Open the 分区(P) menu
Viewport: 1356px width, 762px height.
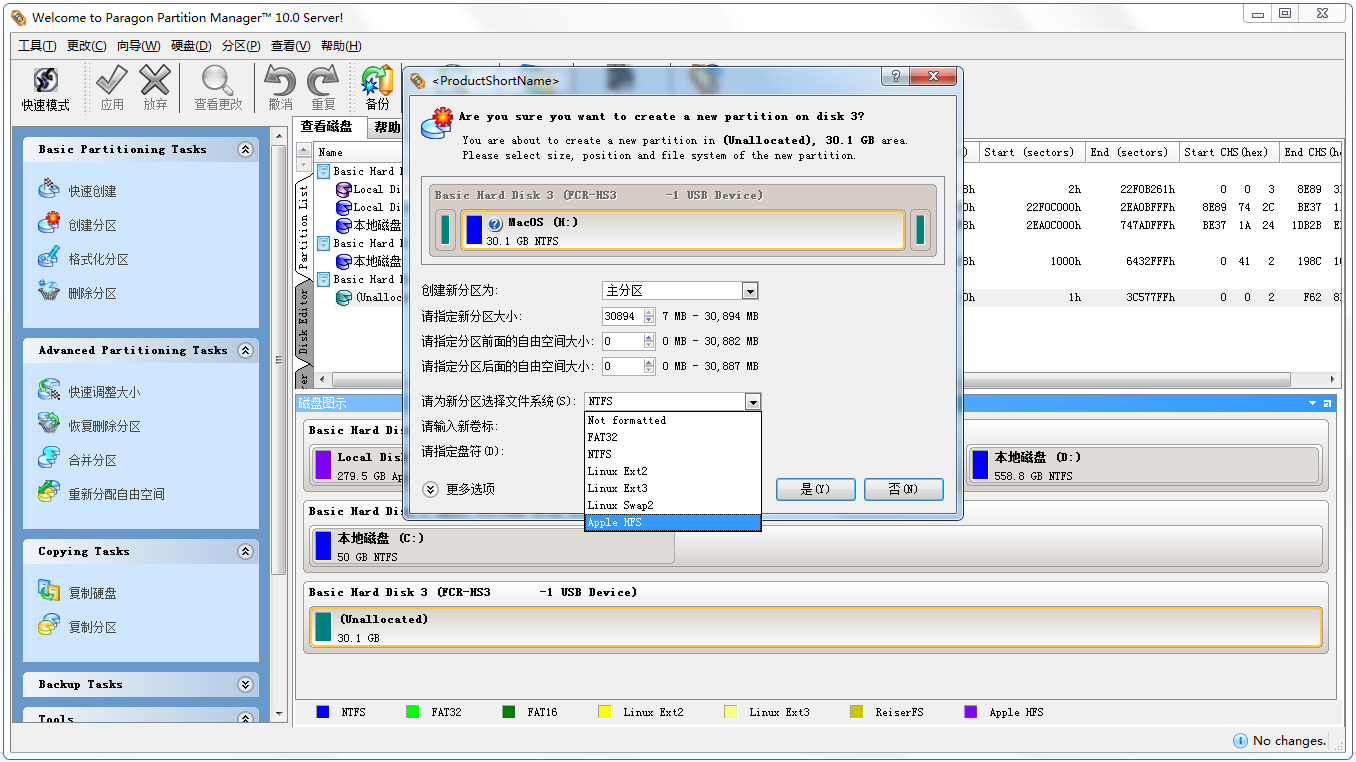pyautogui.click(x=241, y=46)
